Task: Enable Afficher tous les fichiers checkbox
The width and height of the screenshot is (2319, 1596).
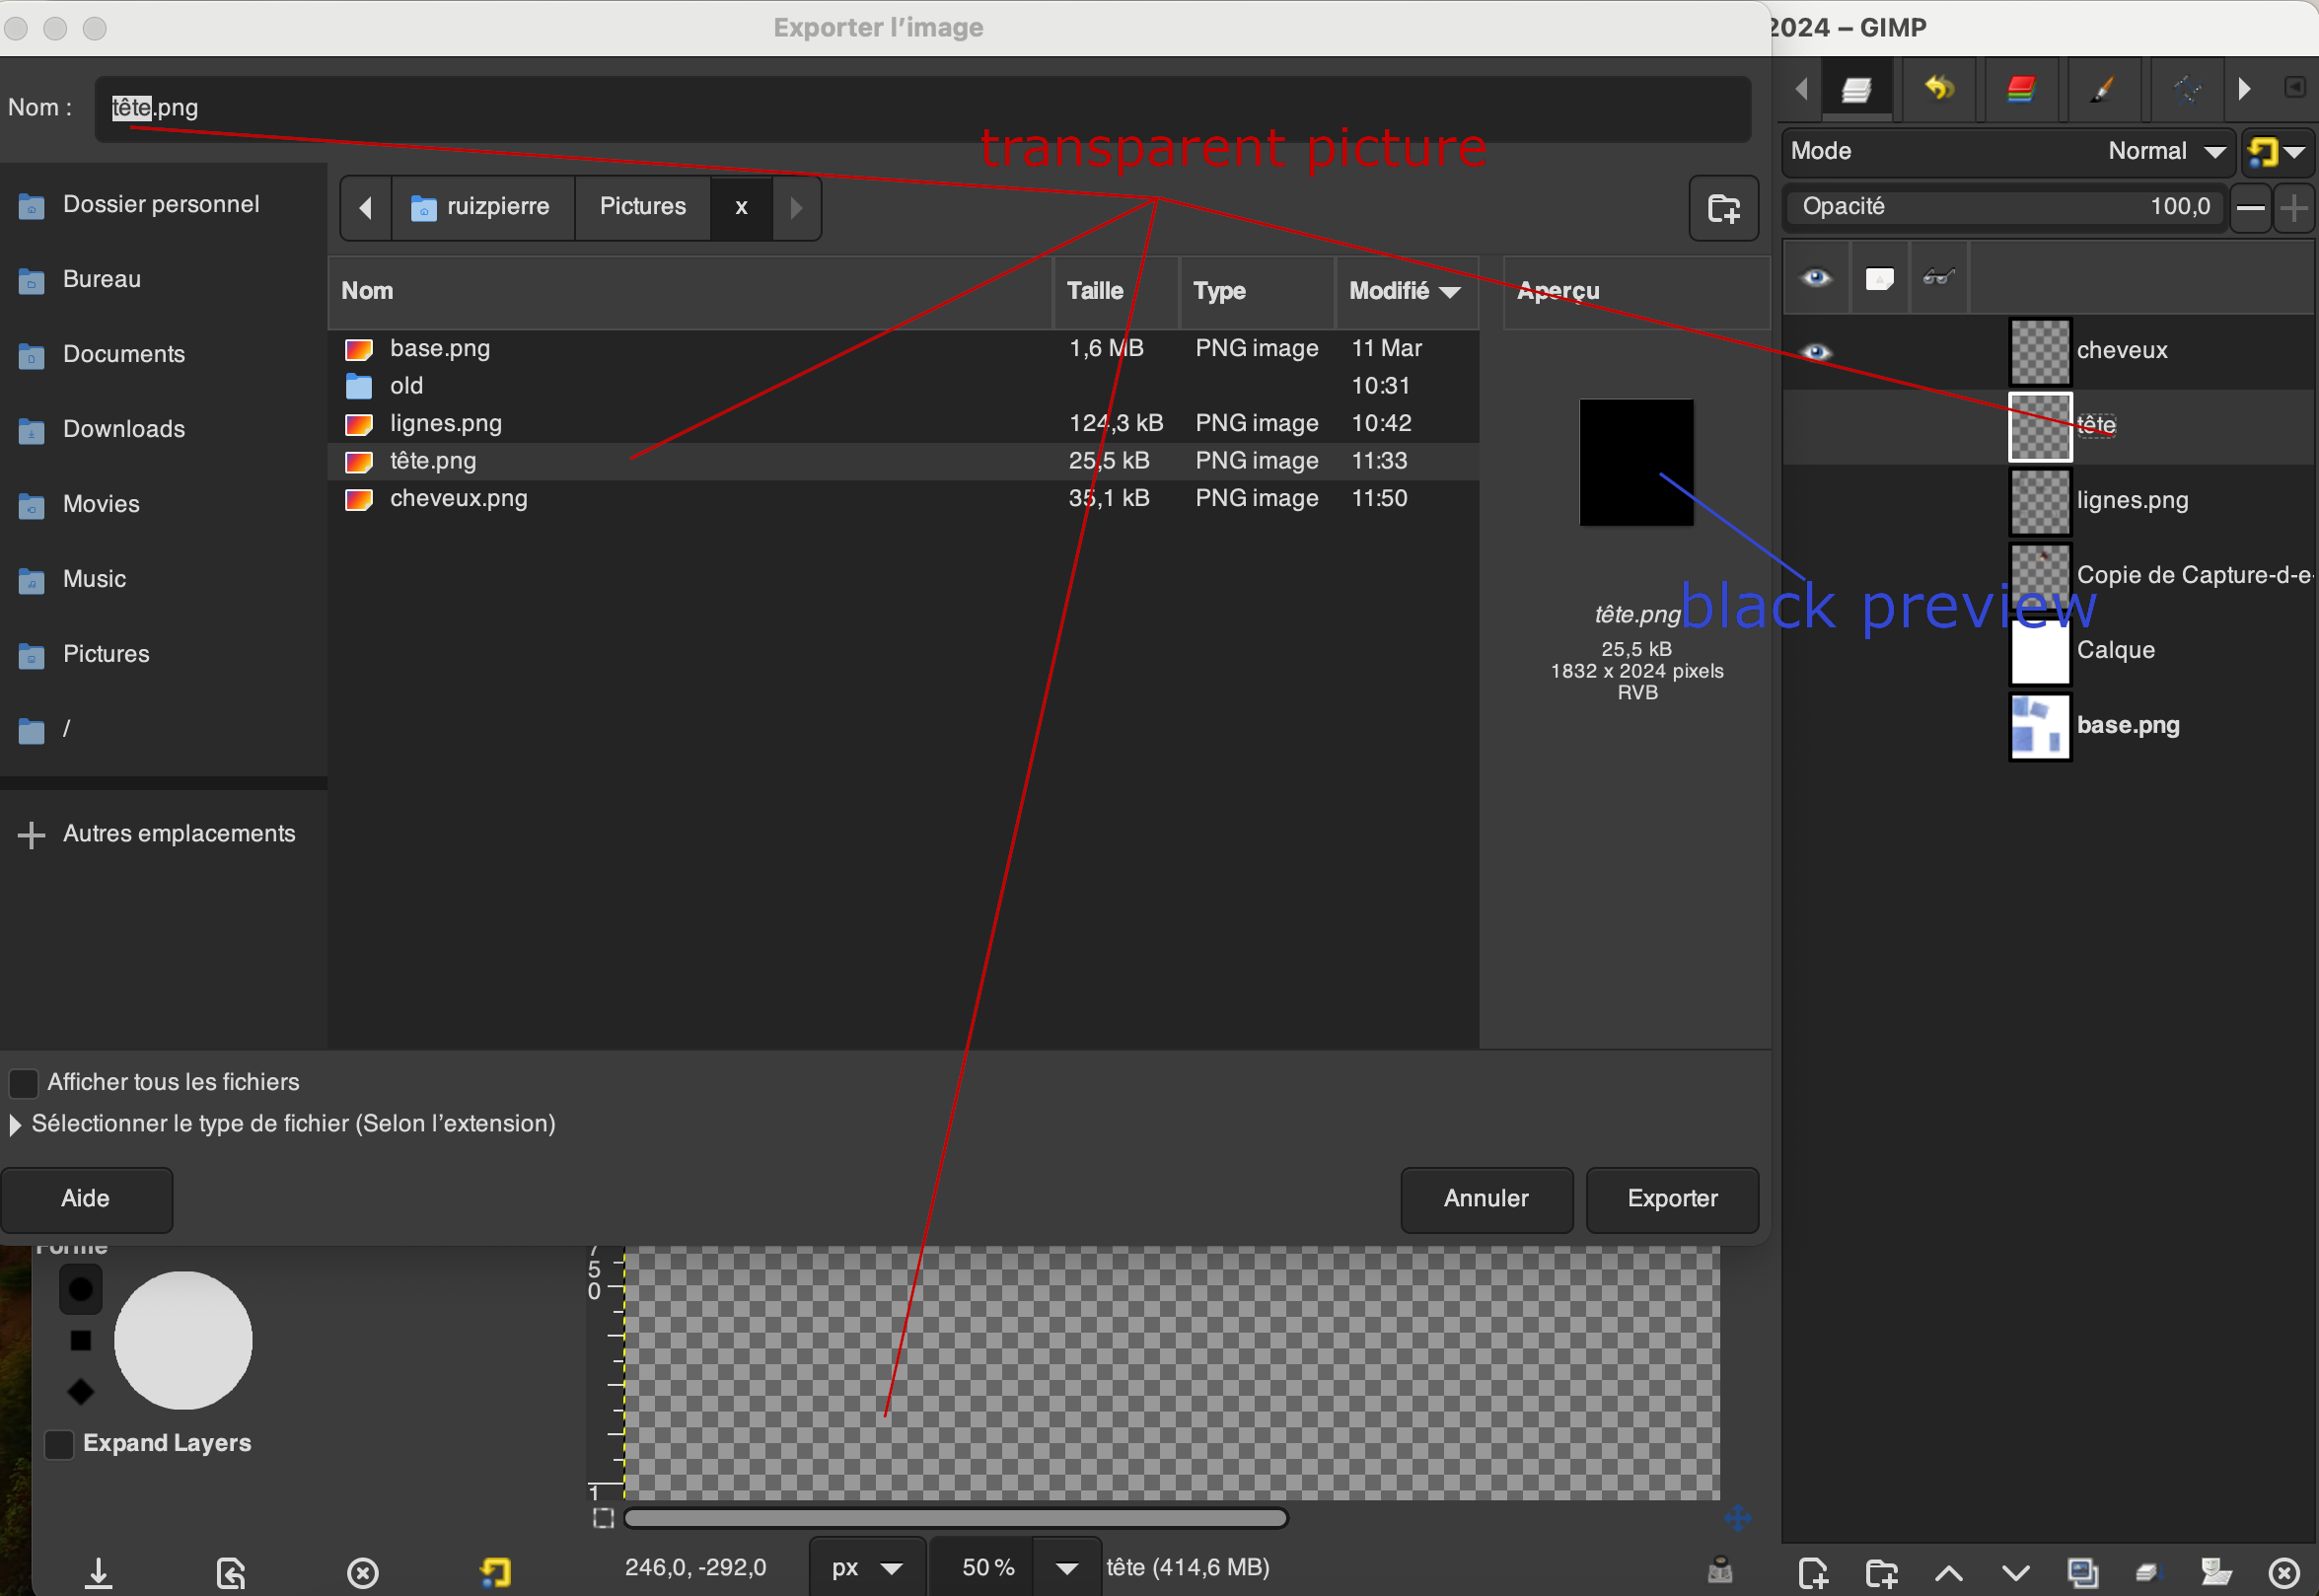Action: 23,1082
